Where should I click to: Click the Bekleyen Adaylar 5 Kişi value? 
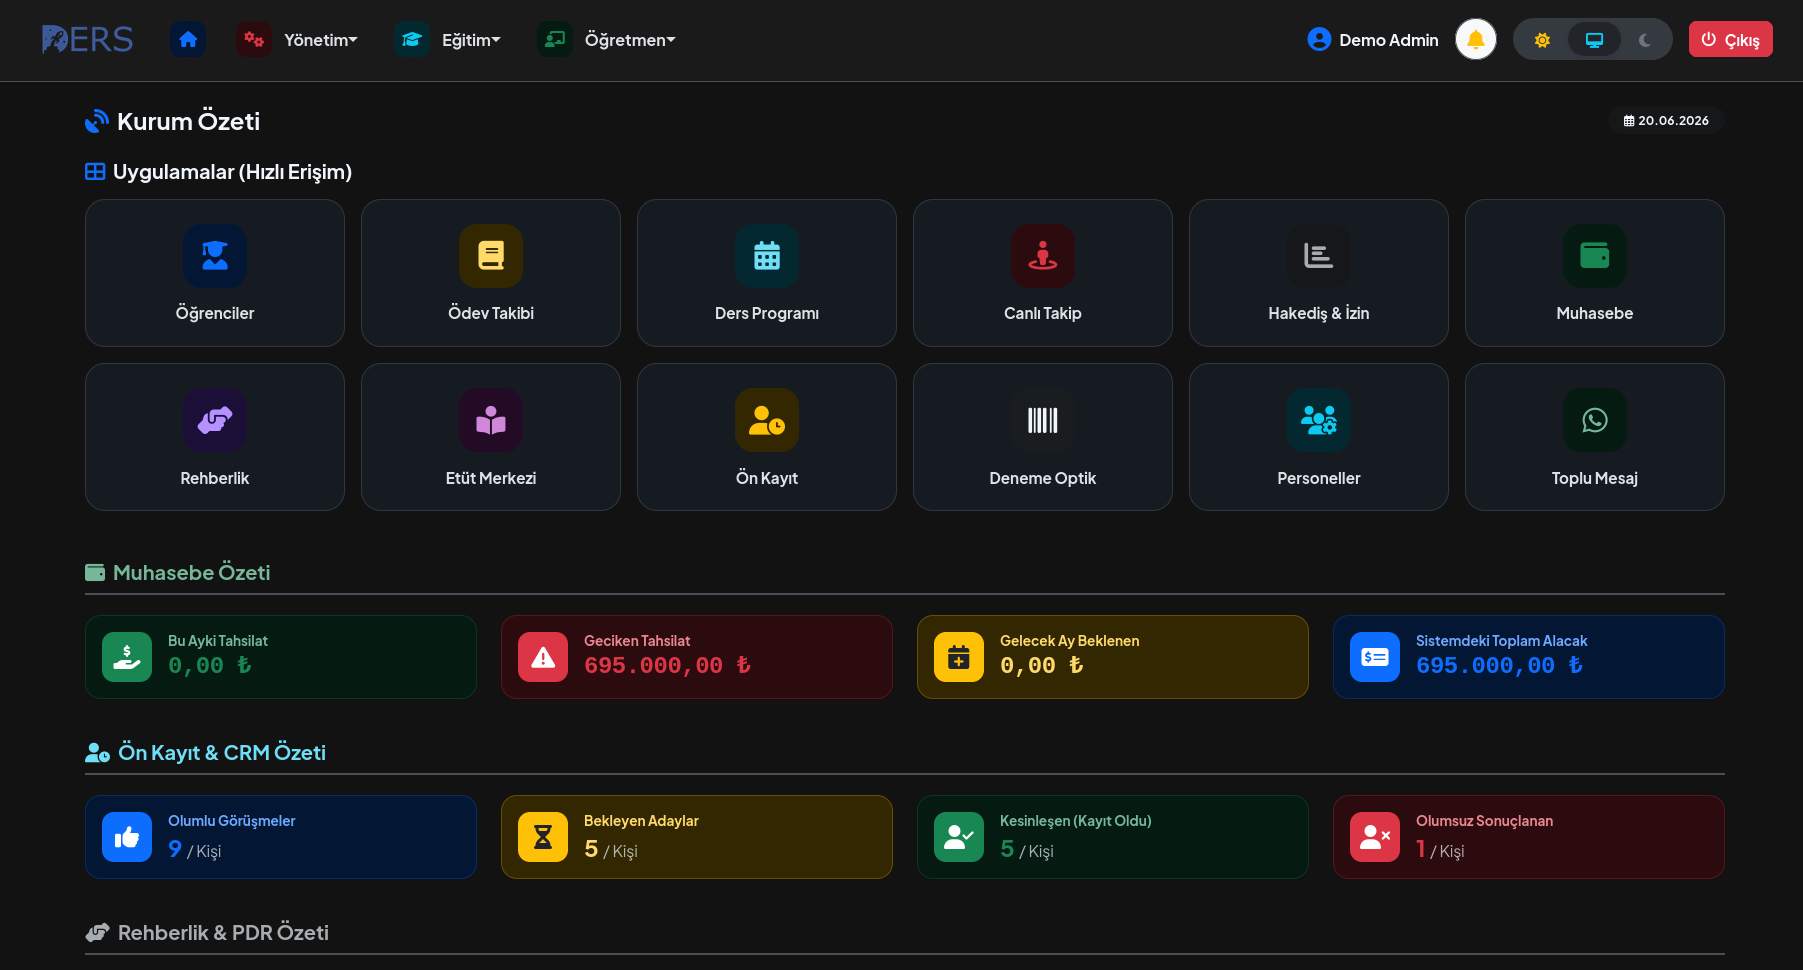pos(610,849)
